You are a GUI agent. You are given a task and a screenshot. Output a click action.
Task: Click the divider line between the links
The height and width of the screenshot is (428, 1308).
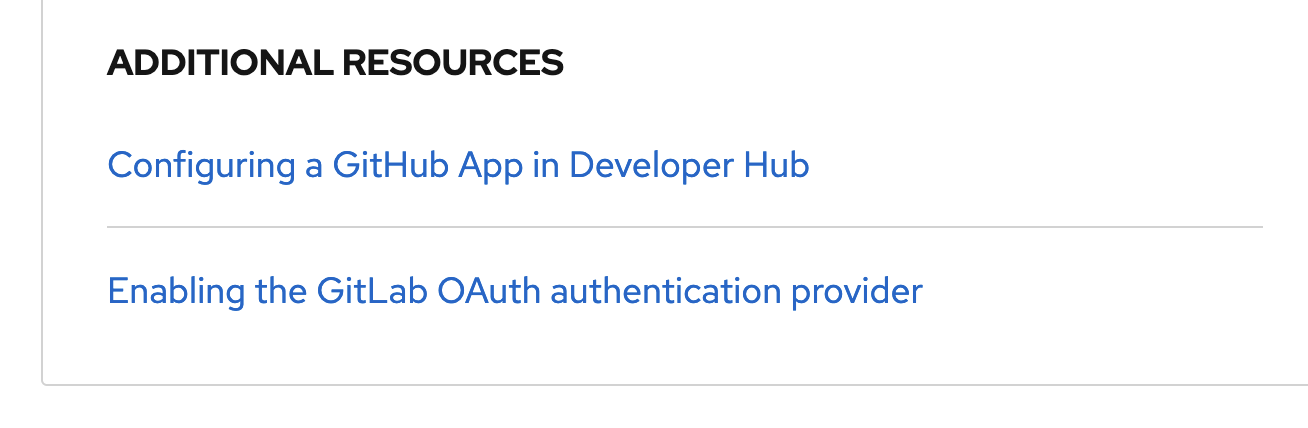pyautogui.click(x=684, y=228)
